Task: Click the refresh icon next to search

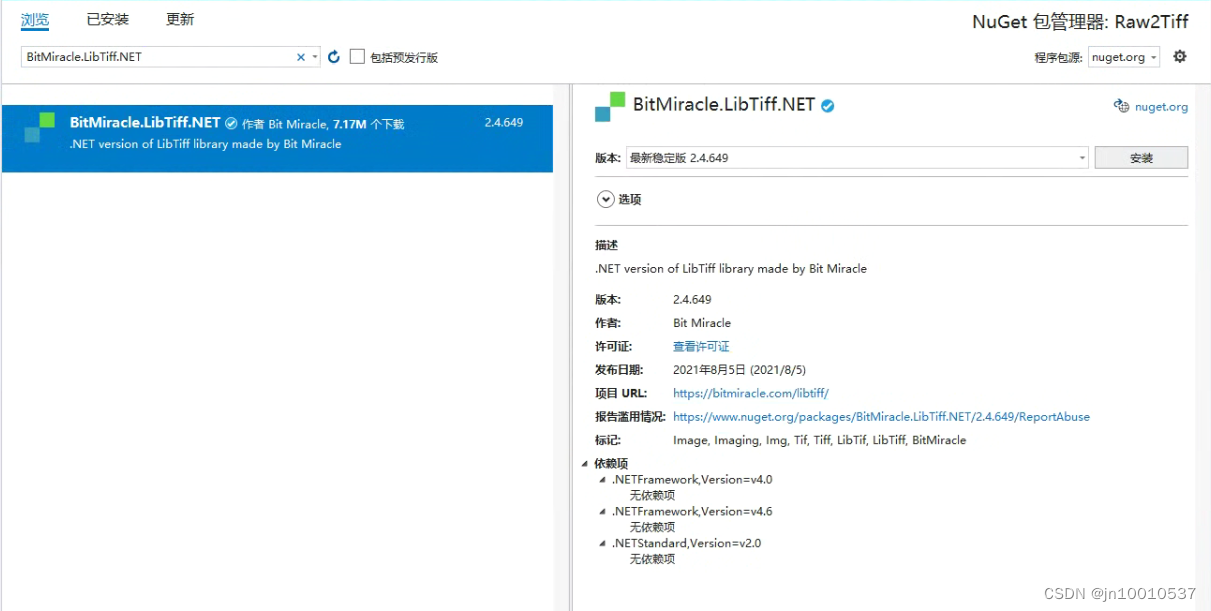Action: [334, 57]
